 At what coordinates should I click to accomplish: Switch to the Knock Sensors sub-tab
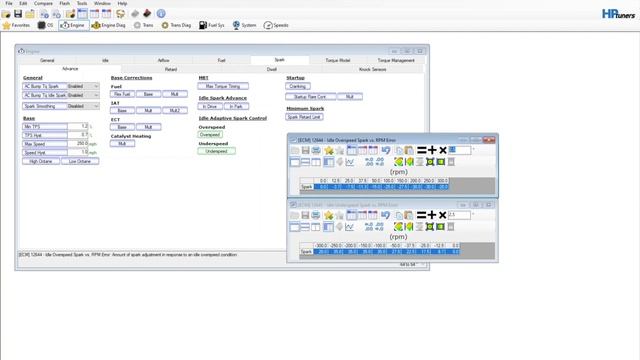[x=373, y=69]
